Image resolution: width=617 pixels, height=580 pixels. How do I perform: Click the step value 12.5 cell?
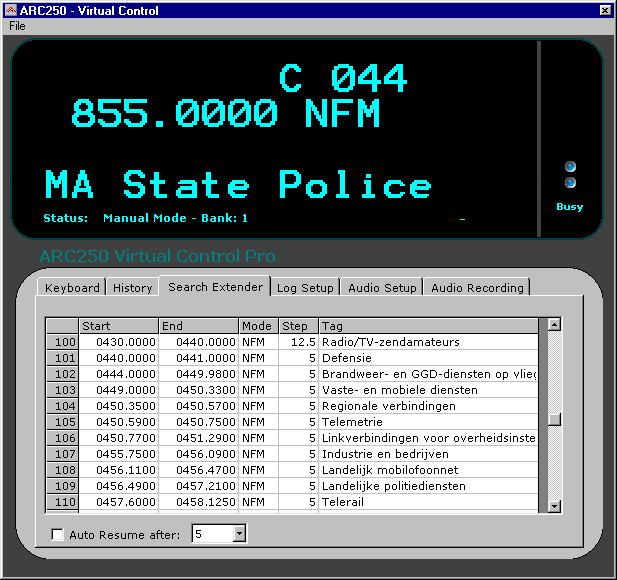coord(299,342)
